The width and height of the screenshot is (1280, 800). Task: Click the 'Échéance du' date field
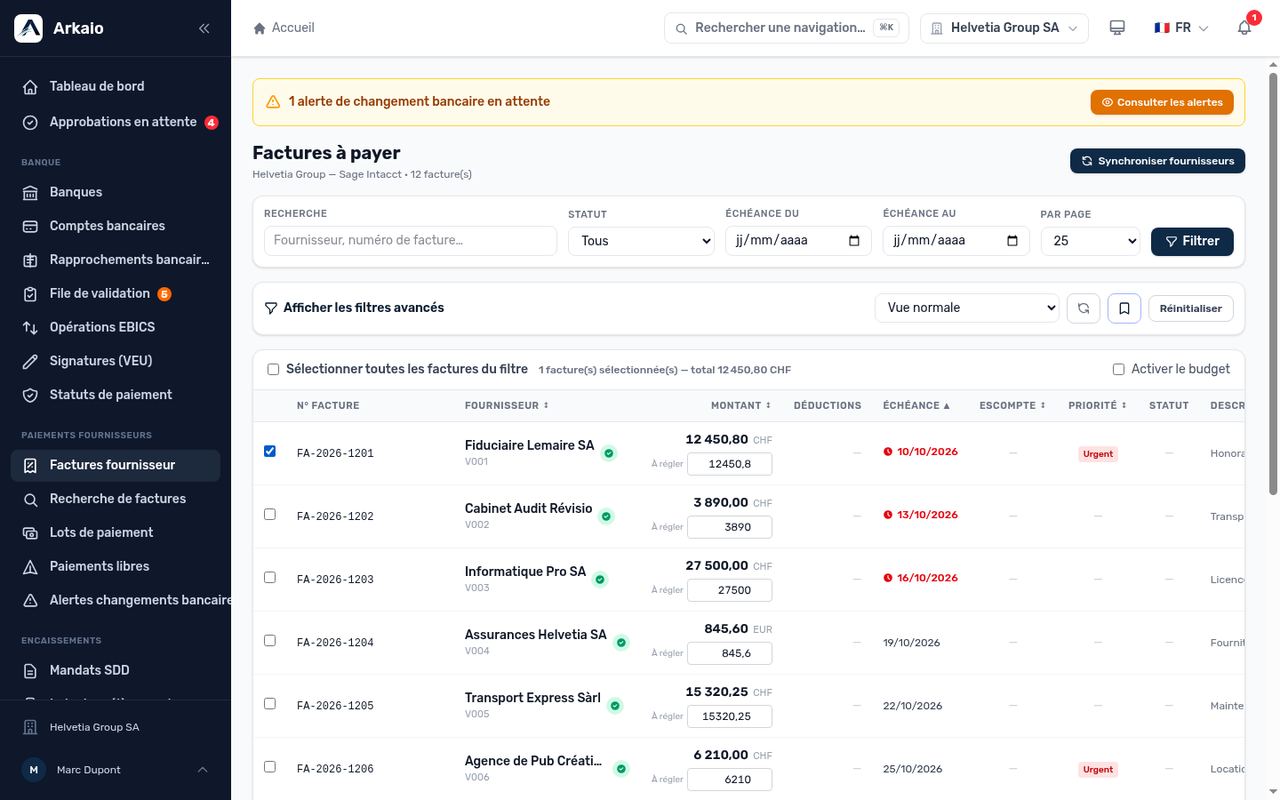798,241
